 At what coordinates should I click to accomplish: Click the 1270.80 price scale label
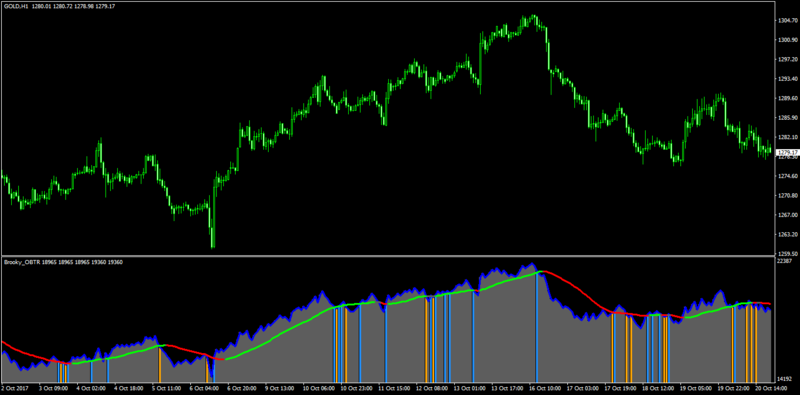tap(788, 195)
